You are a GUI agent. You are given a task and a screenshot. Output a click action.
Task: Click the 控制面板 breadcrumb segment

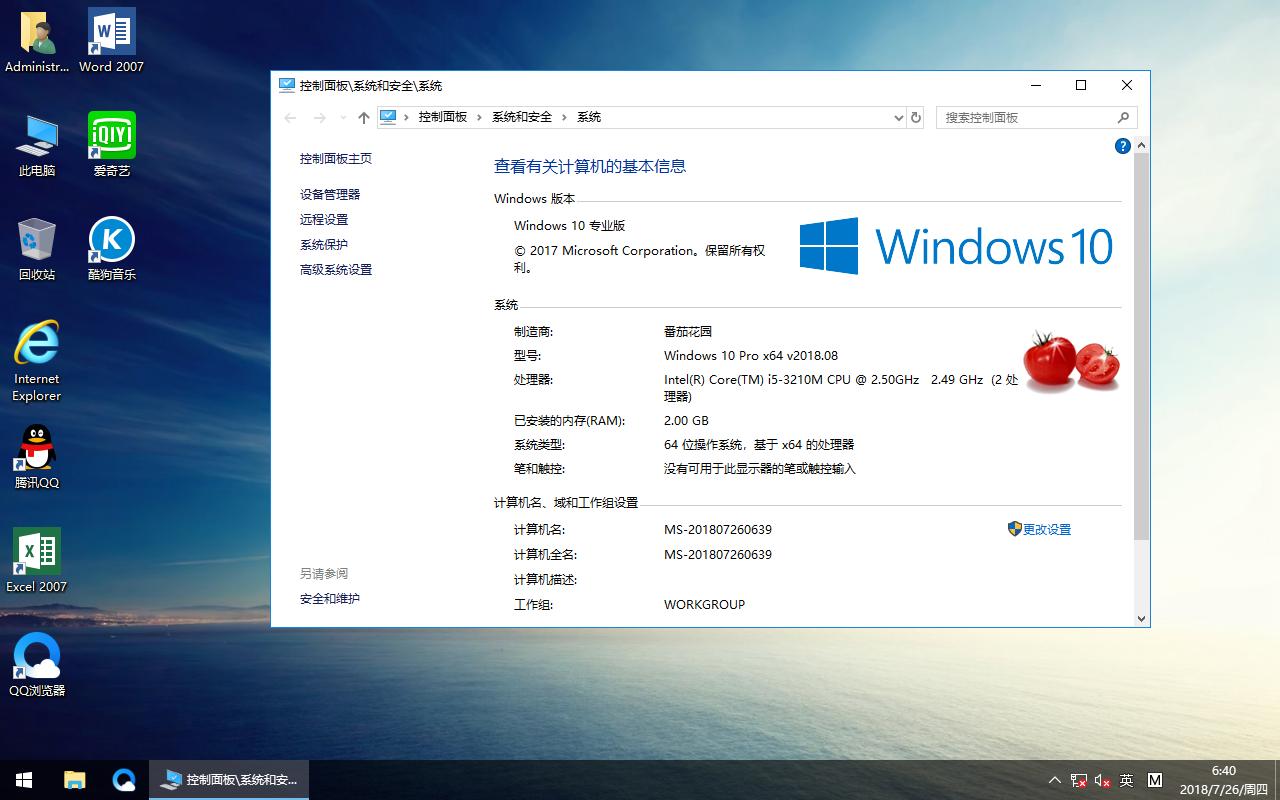pyautogui.click(x=443, y=117)
